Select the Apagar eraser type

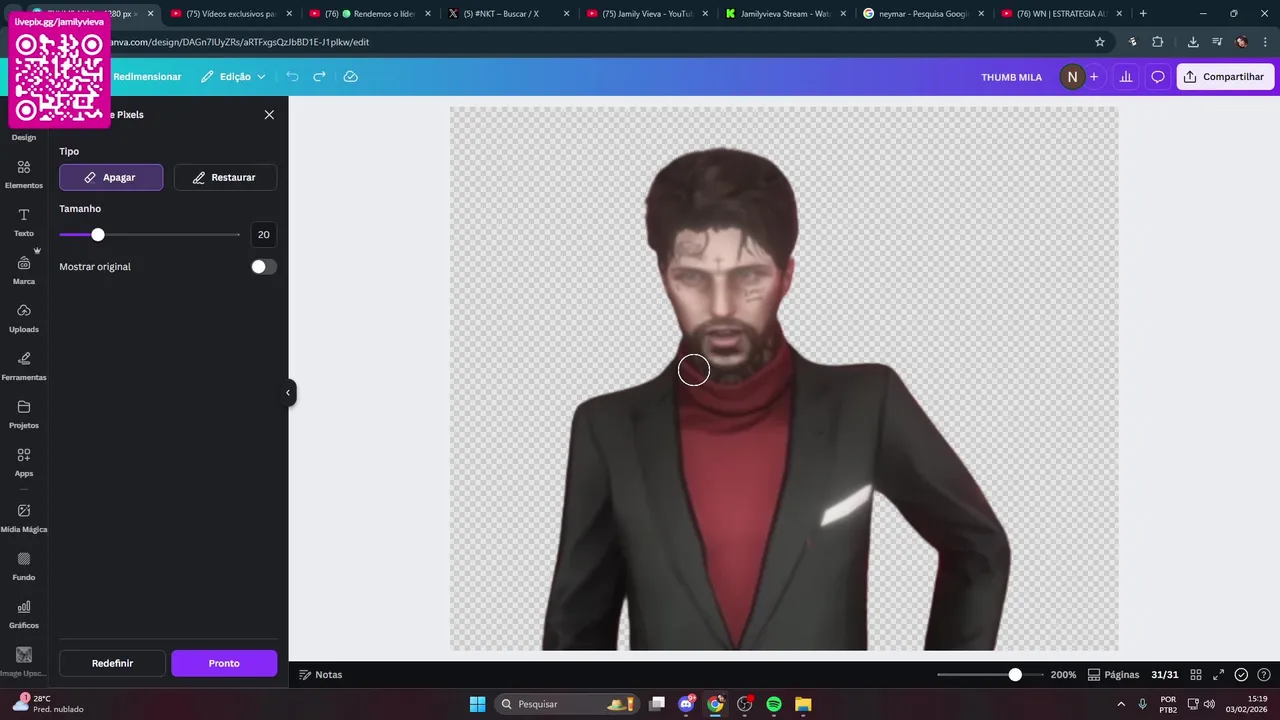[x=111, y=177]
